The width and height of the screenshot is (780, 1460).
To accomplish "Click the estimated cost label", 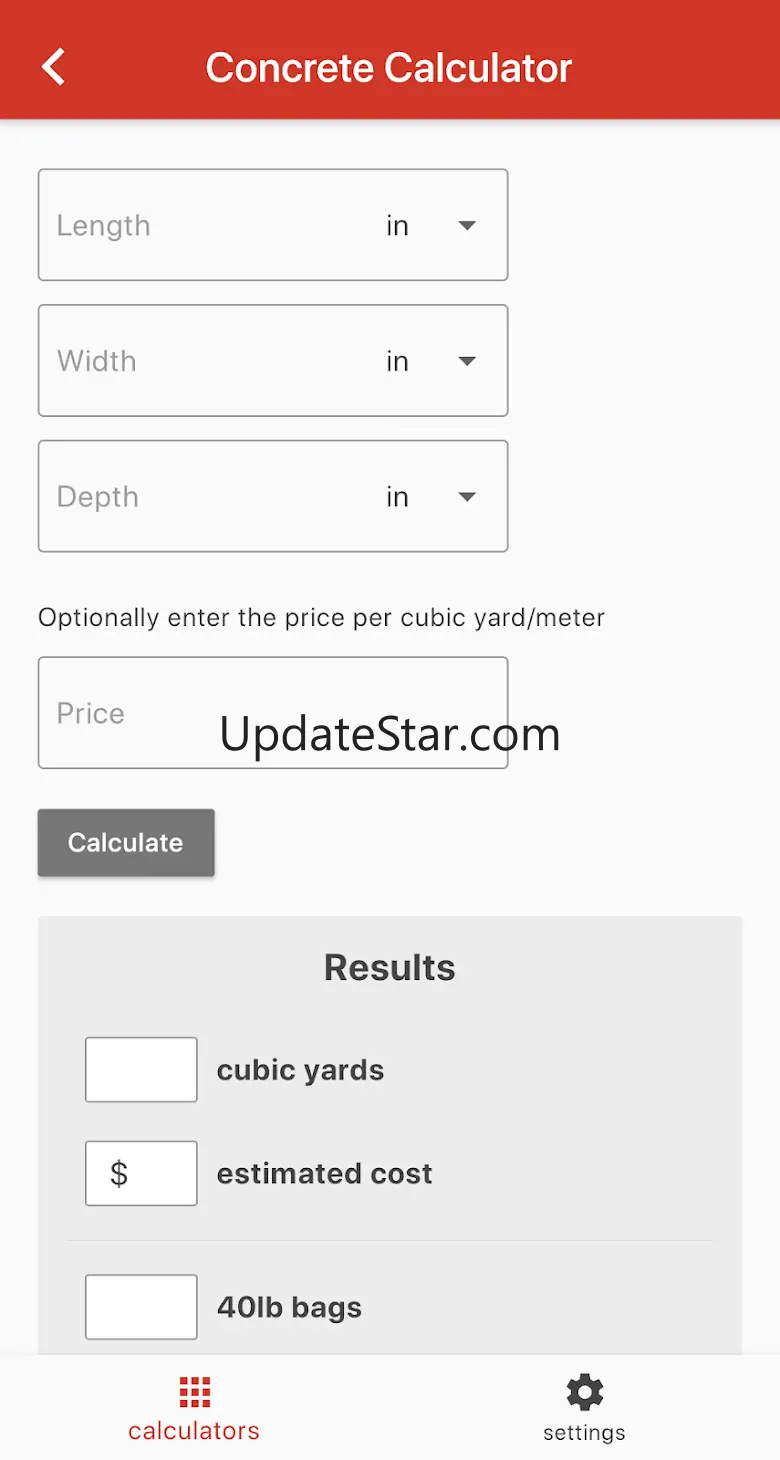I will (324, 1173).
